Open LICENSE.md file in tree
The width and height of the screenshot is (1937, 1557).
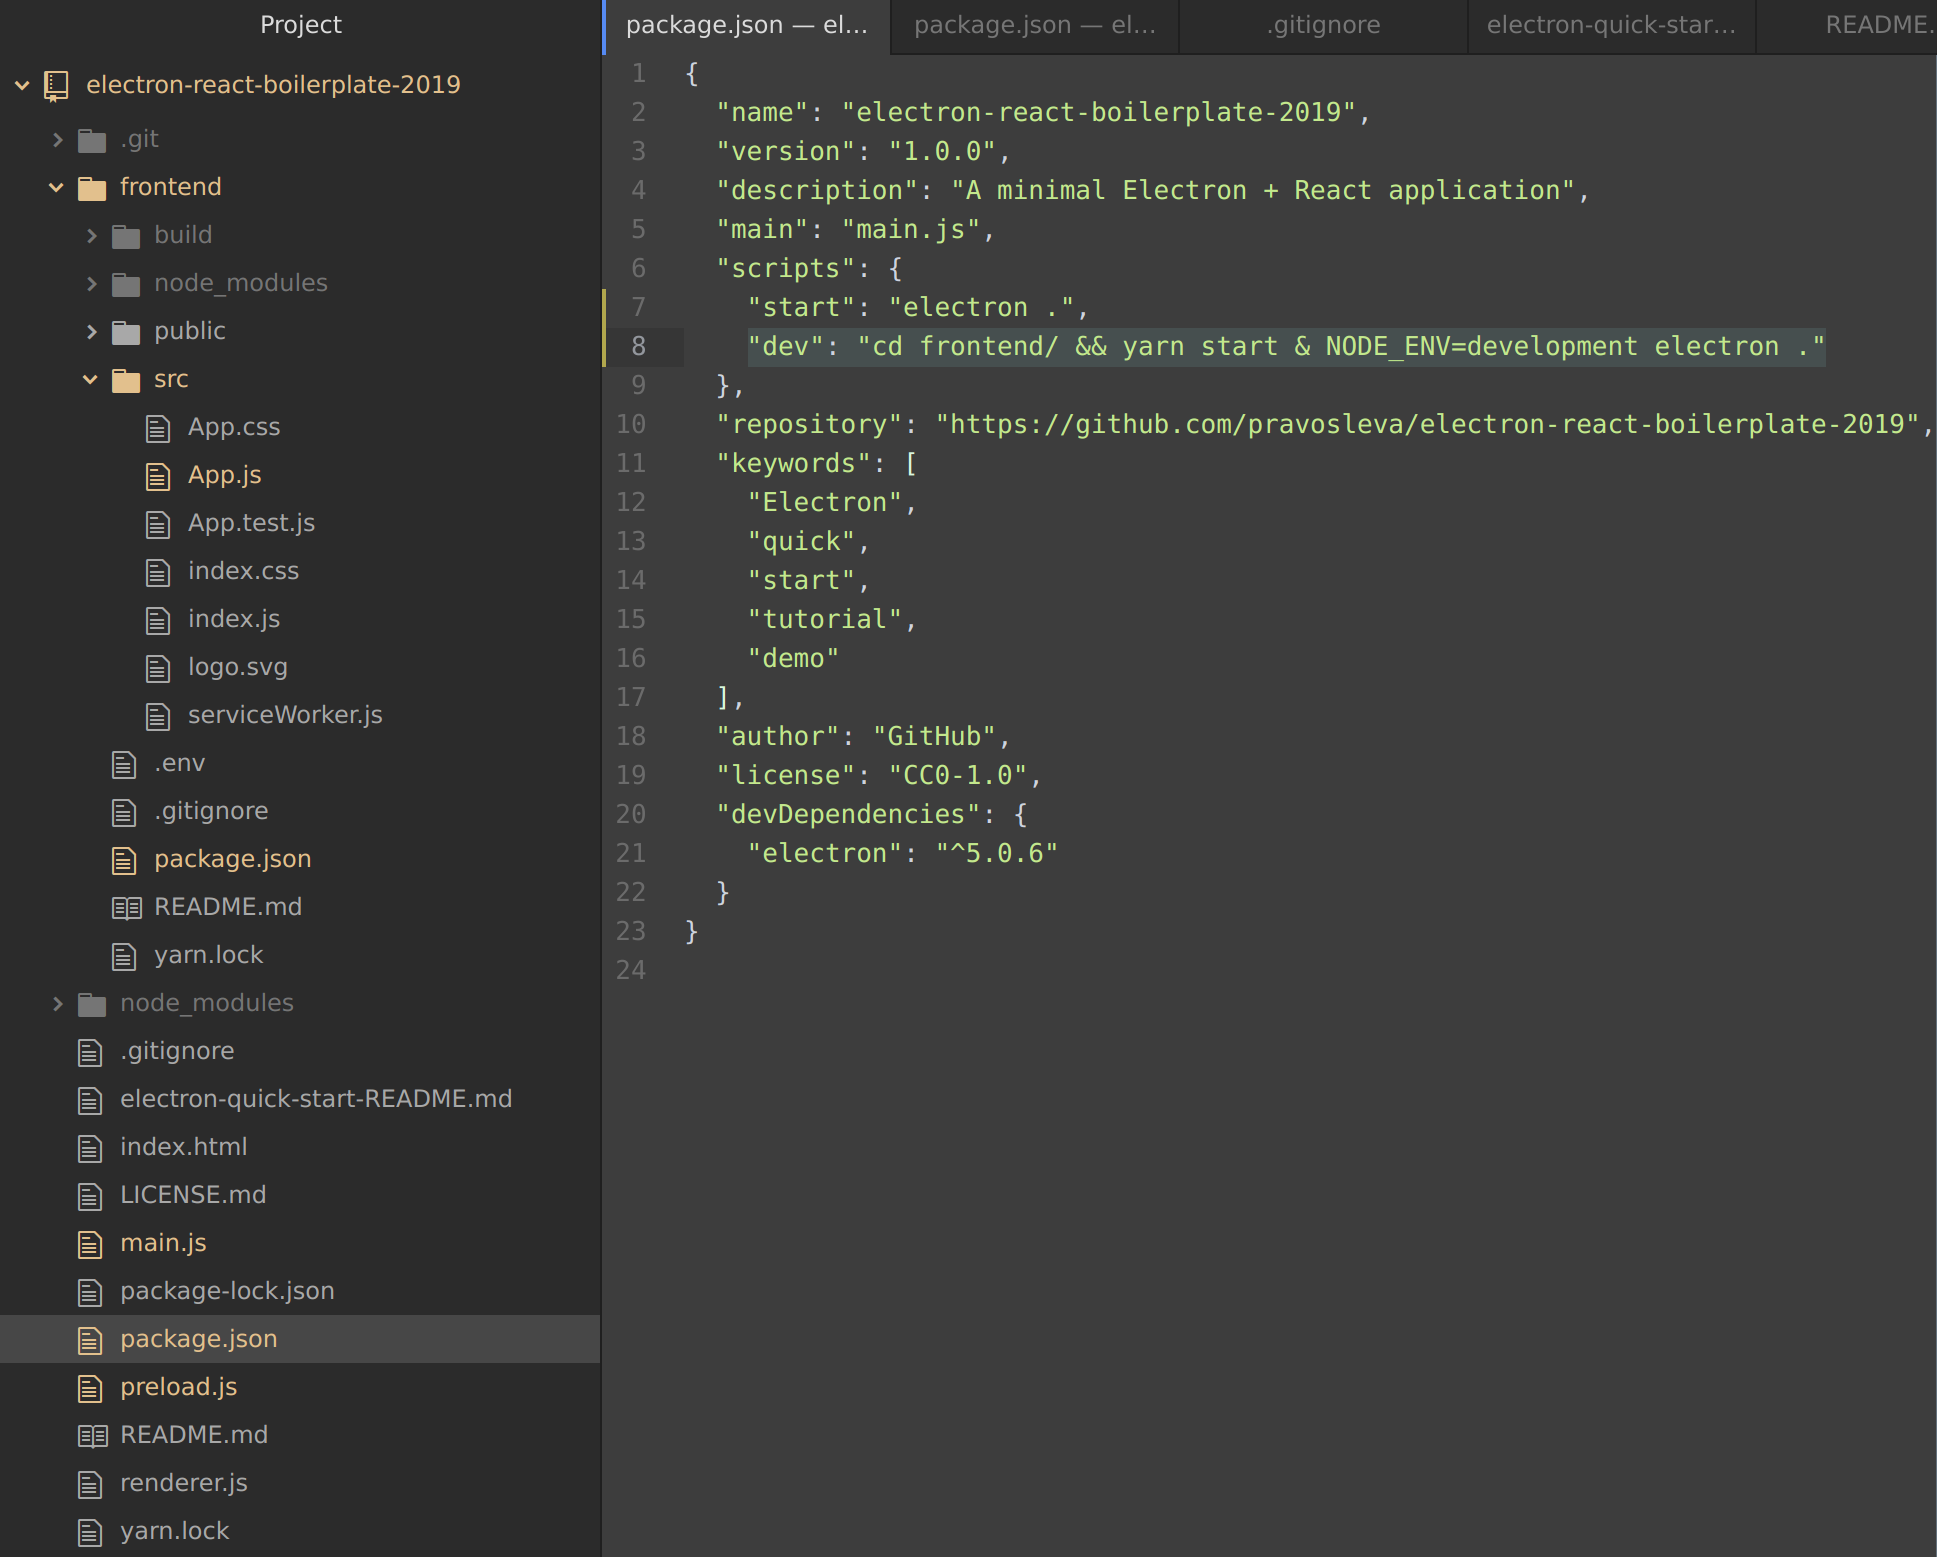[x=193, y=1195]
